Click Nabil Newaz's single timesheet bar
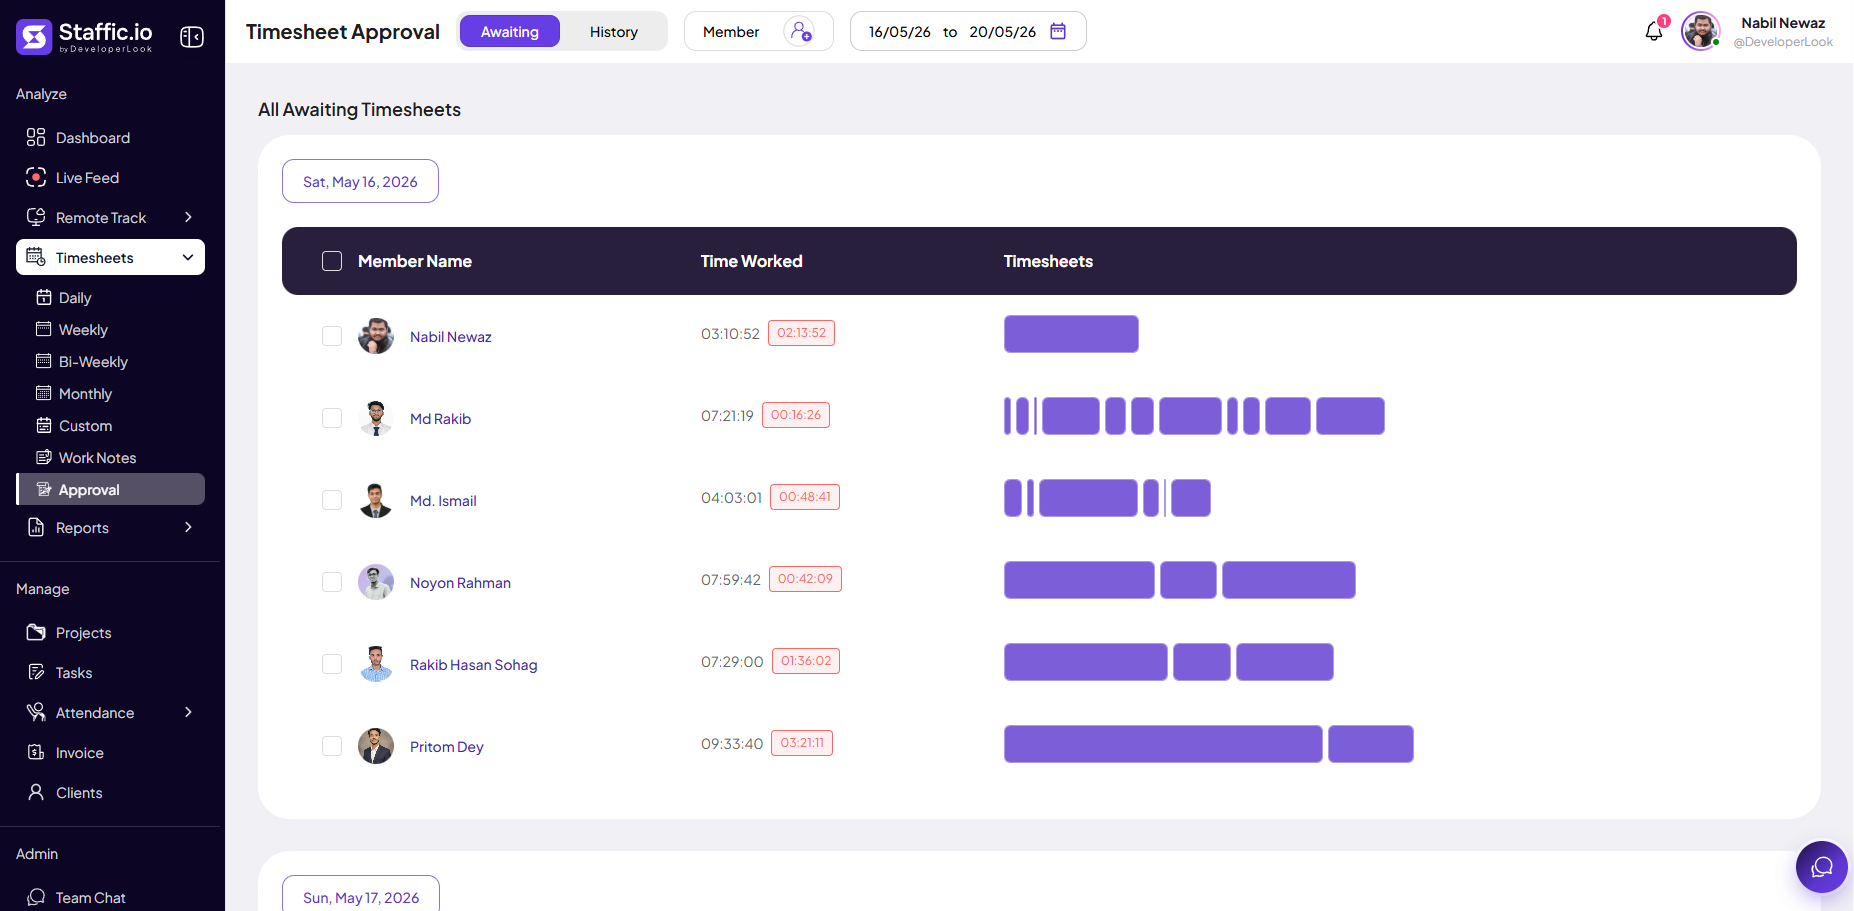 pyautogui.click(x=1071, y=334)
